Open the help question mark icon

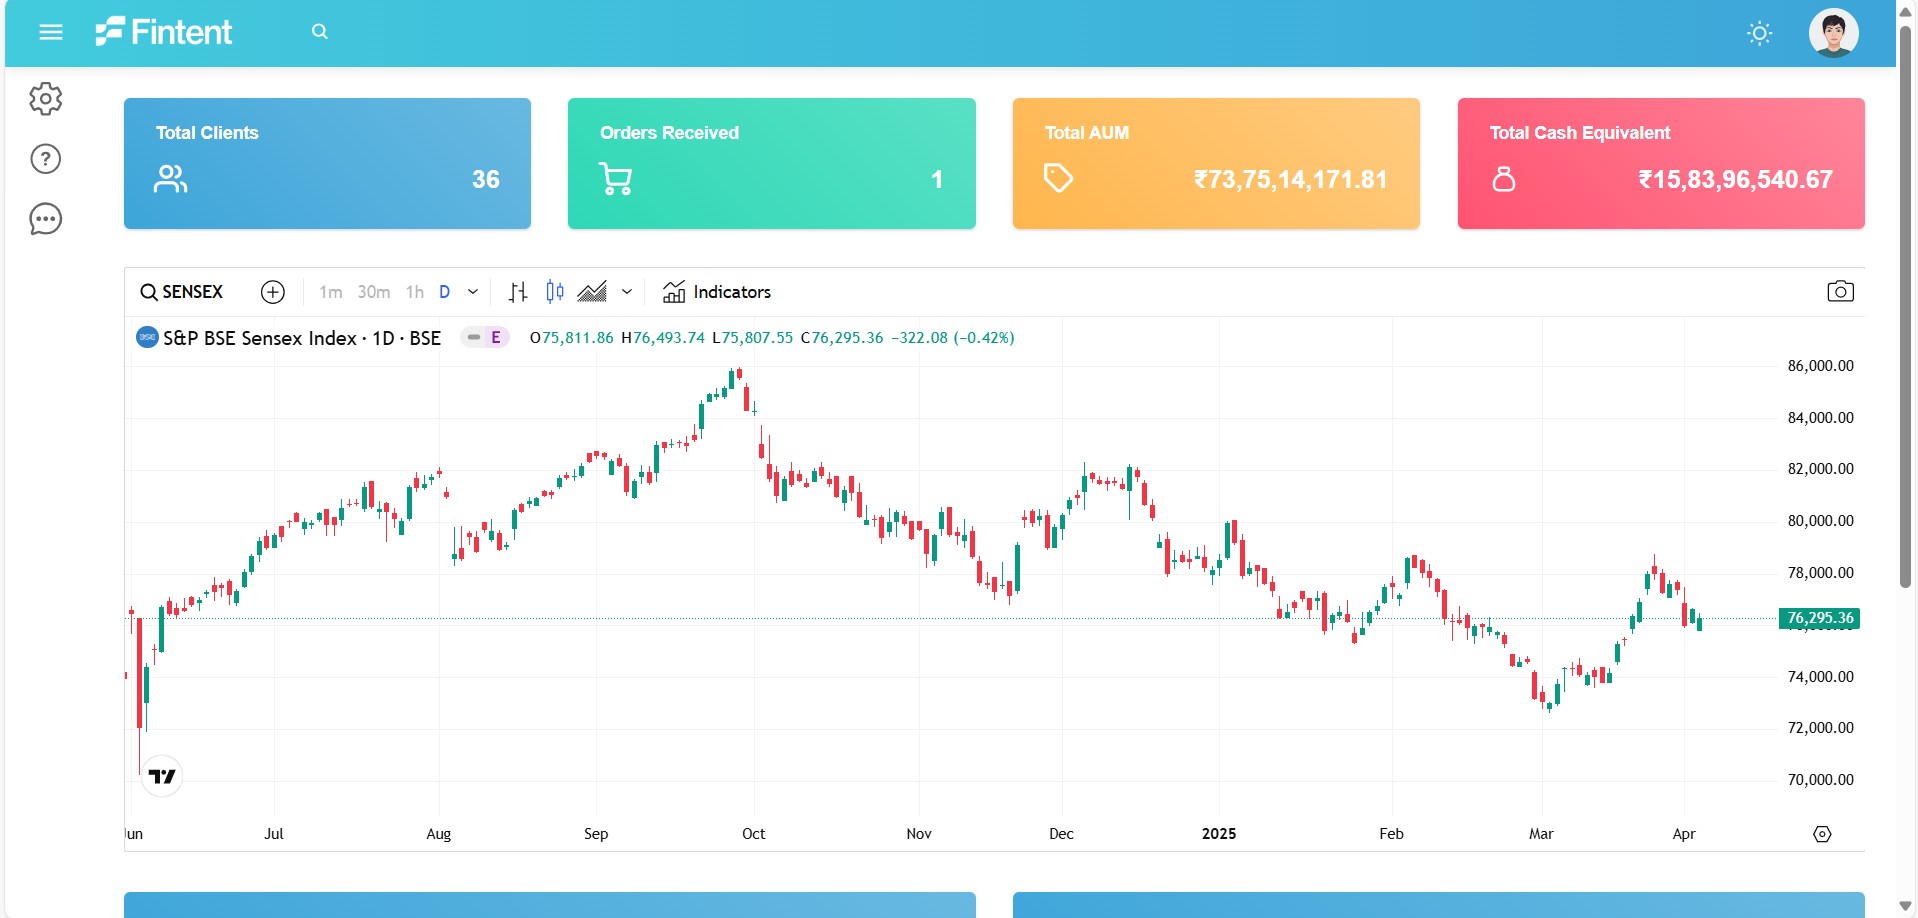tap(46, 159)
